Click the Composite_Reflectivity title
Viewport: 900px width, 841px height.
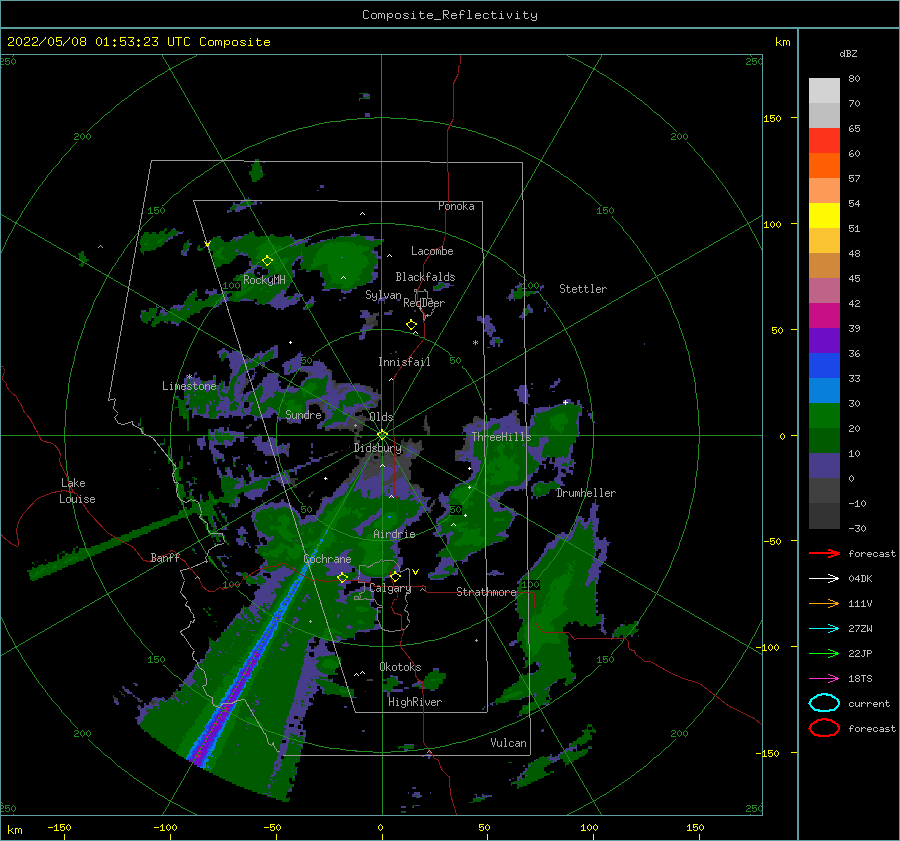click(450, 15)
